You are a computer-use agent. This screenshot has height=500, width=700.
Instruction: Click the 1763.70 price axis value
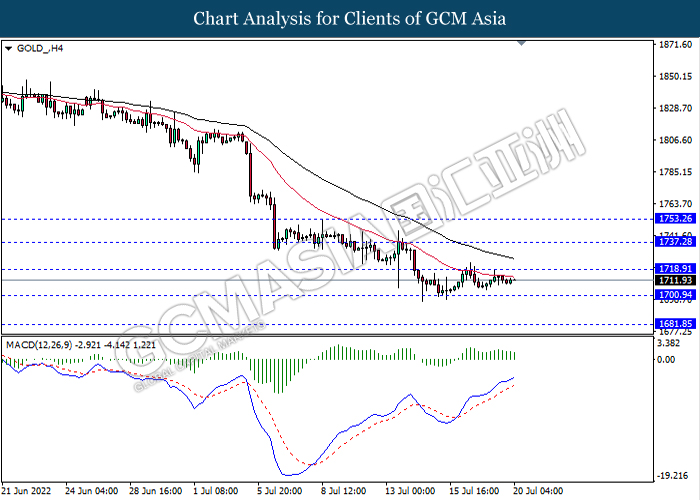pos(675,204)
